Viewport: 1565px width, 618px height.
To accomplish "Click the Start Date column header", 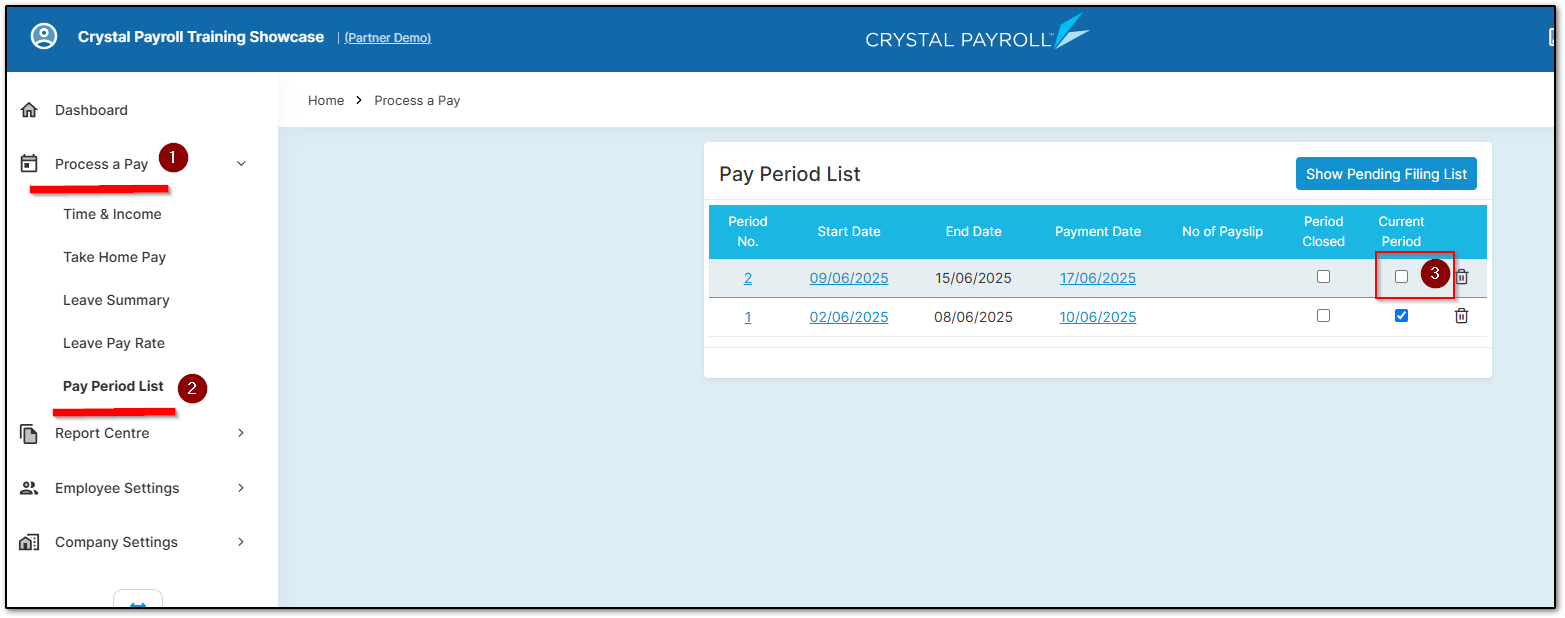I will (x=849, y=231).
